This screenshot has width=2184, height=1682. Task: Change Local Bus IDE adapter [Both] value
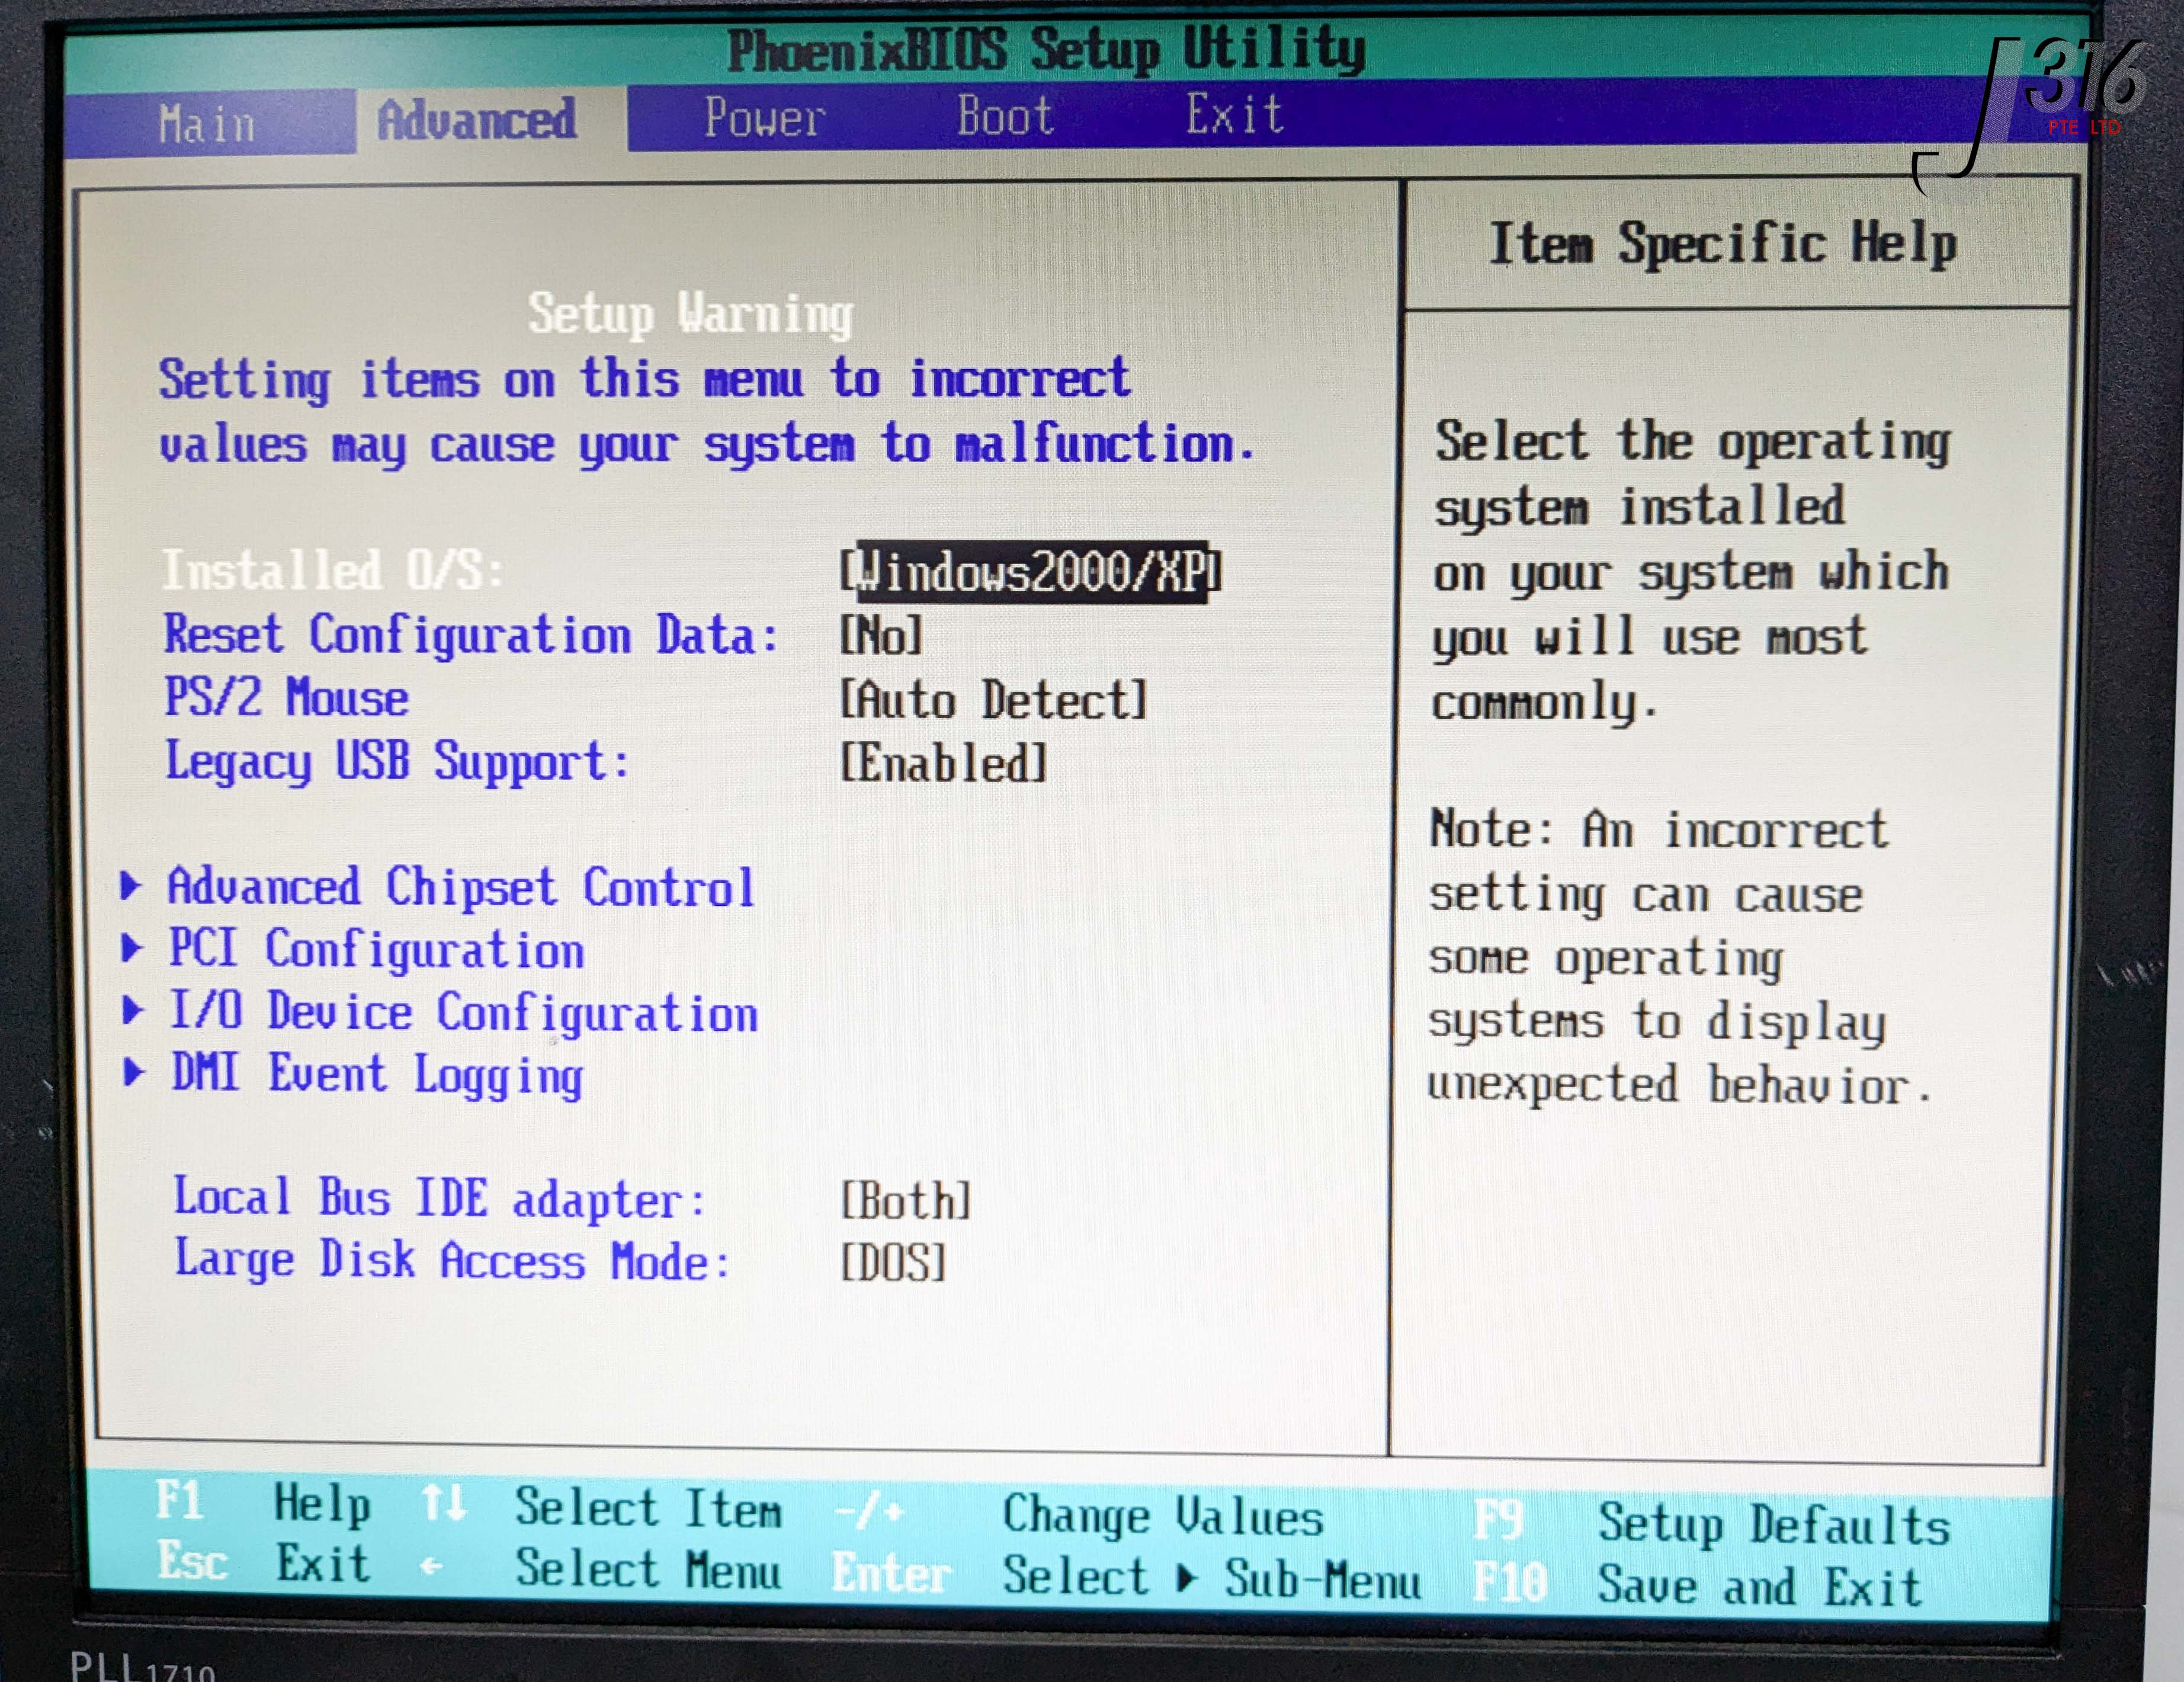905,1200
